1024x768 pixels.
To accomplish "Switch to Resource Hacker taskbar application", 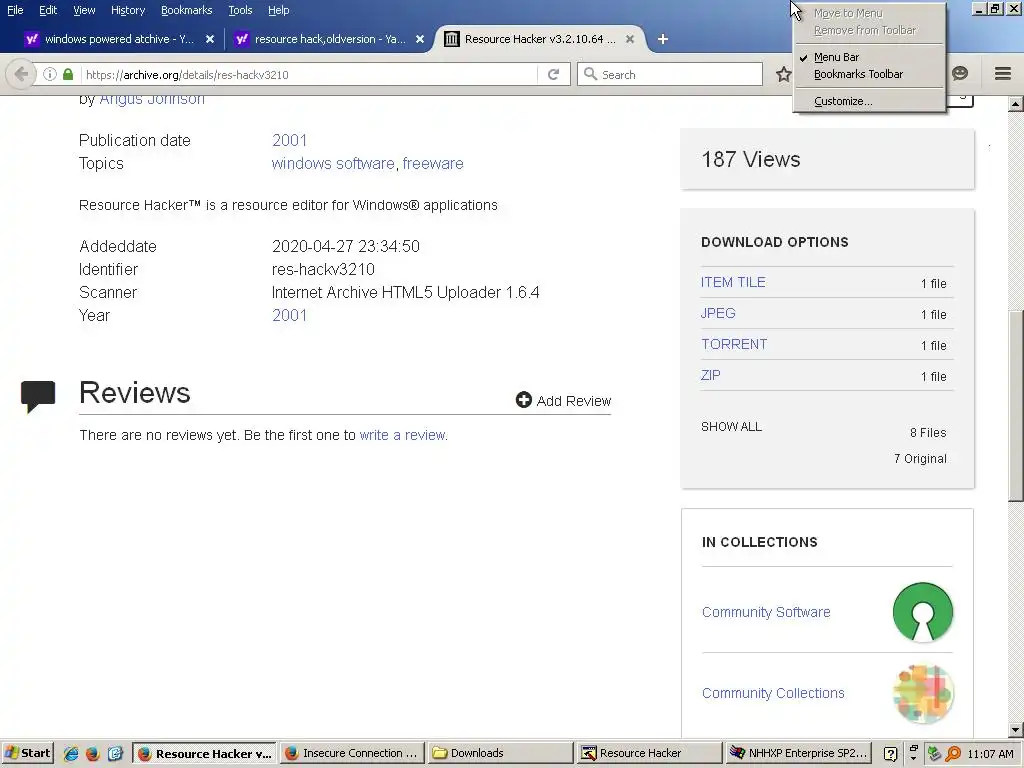I will click(x=649, y=754).
